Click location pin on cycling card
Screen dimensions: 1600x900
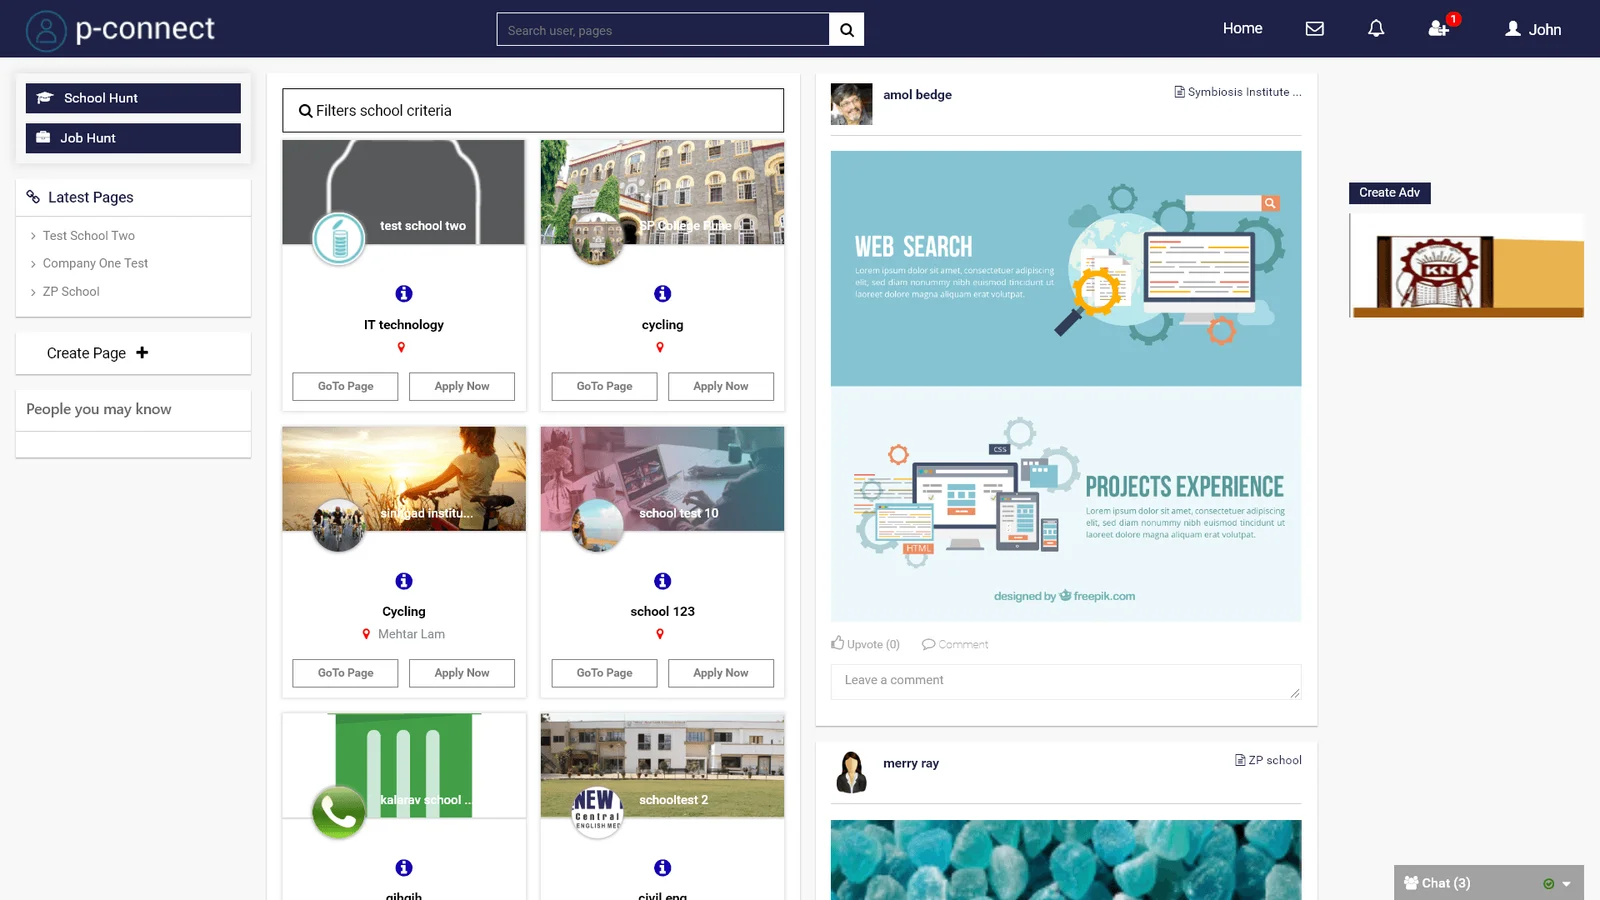660,348
